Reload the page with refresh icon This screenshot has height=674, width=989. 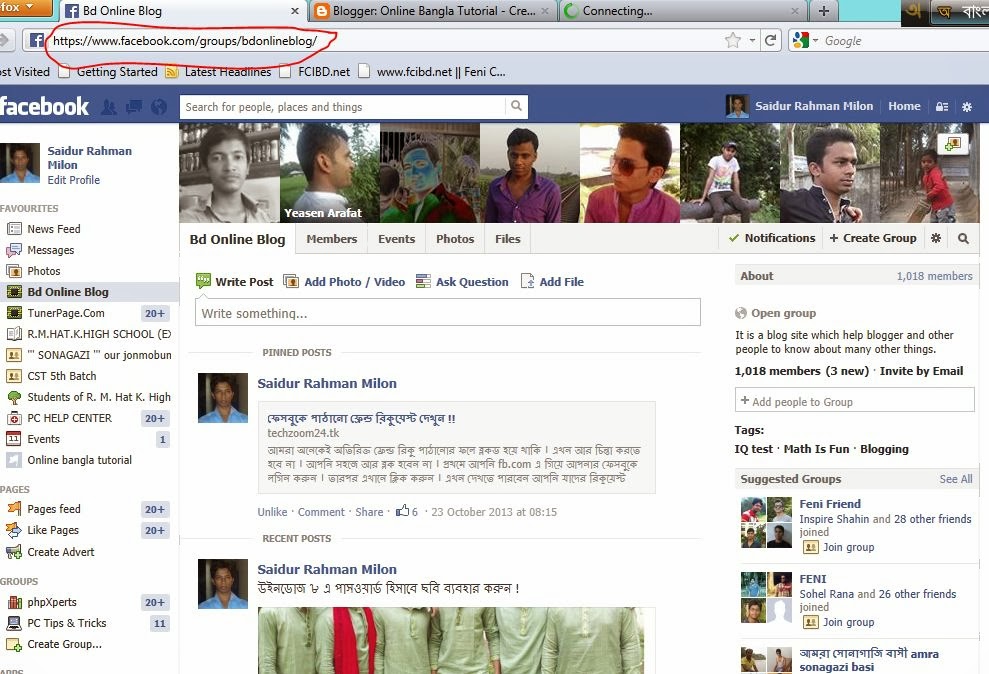tap(770, 41)
